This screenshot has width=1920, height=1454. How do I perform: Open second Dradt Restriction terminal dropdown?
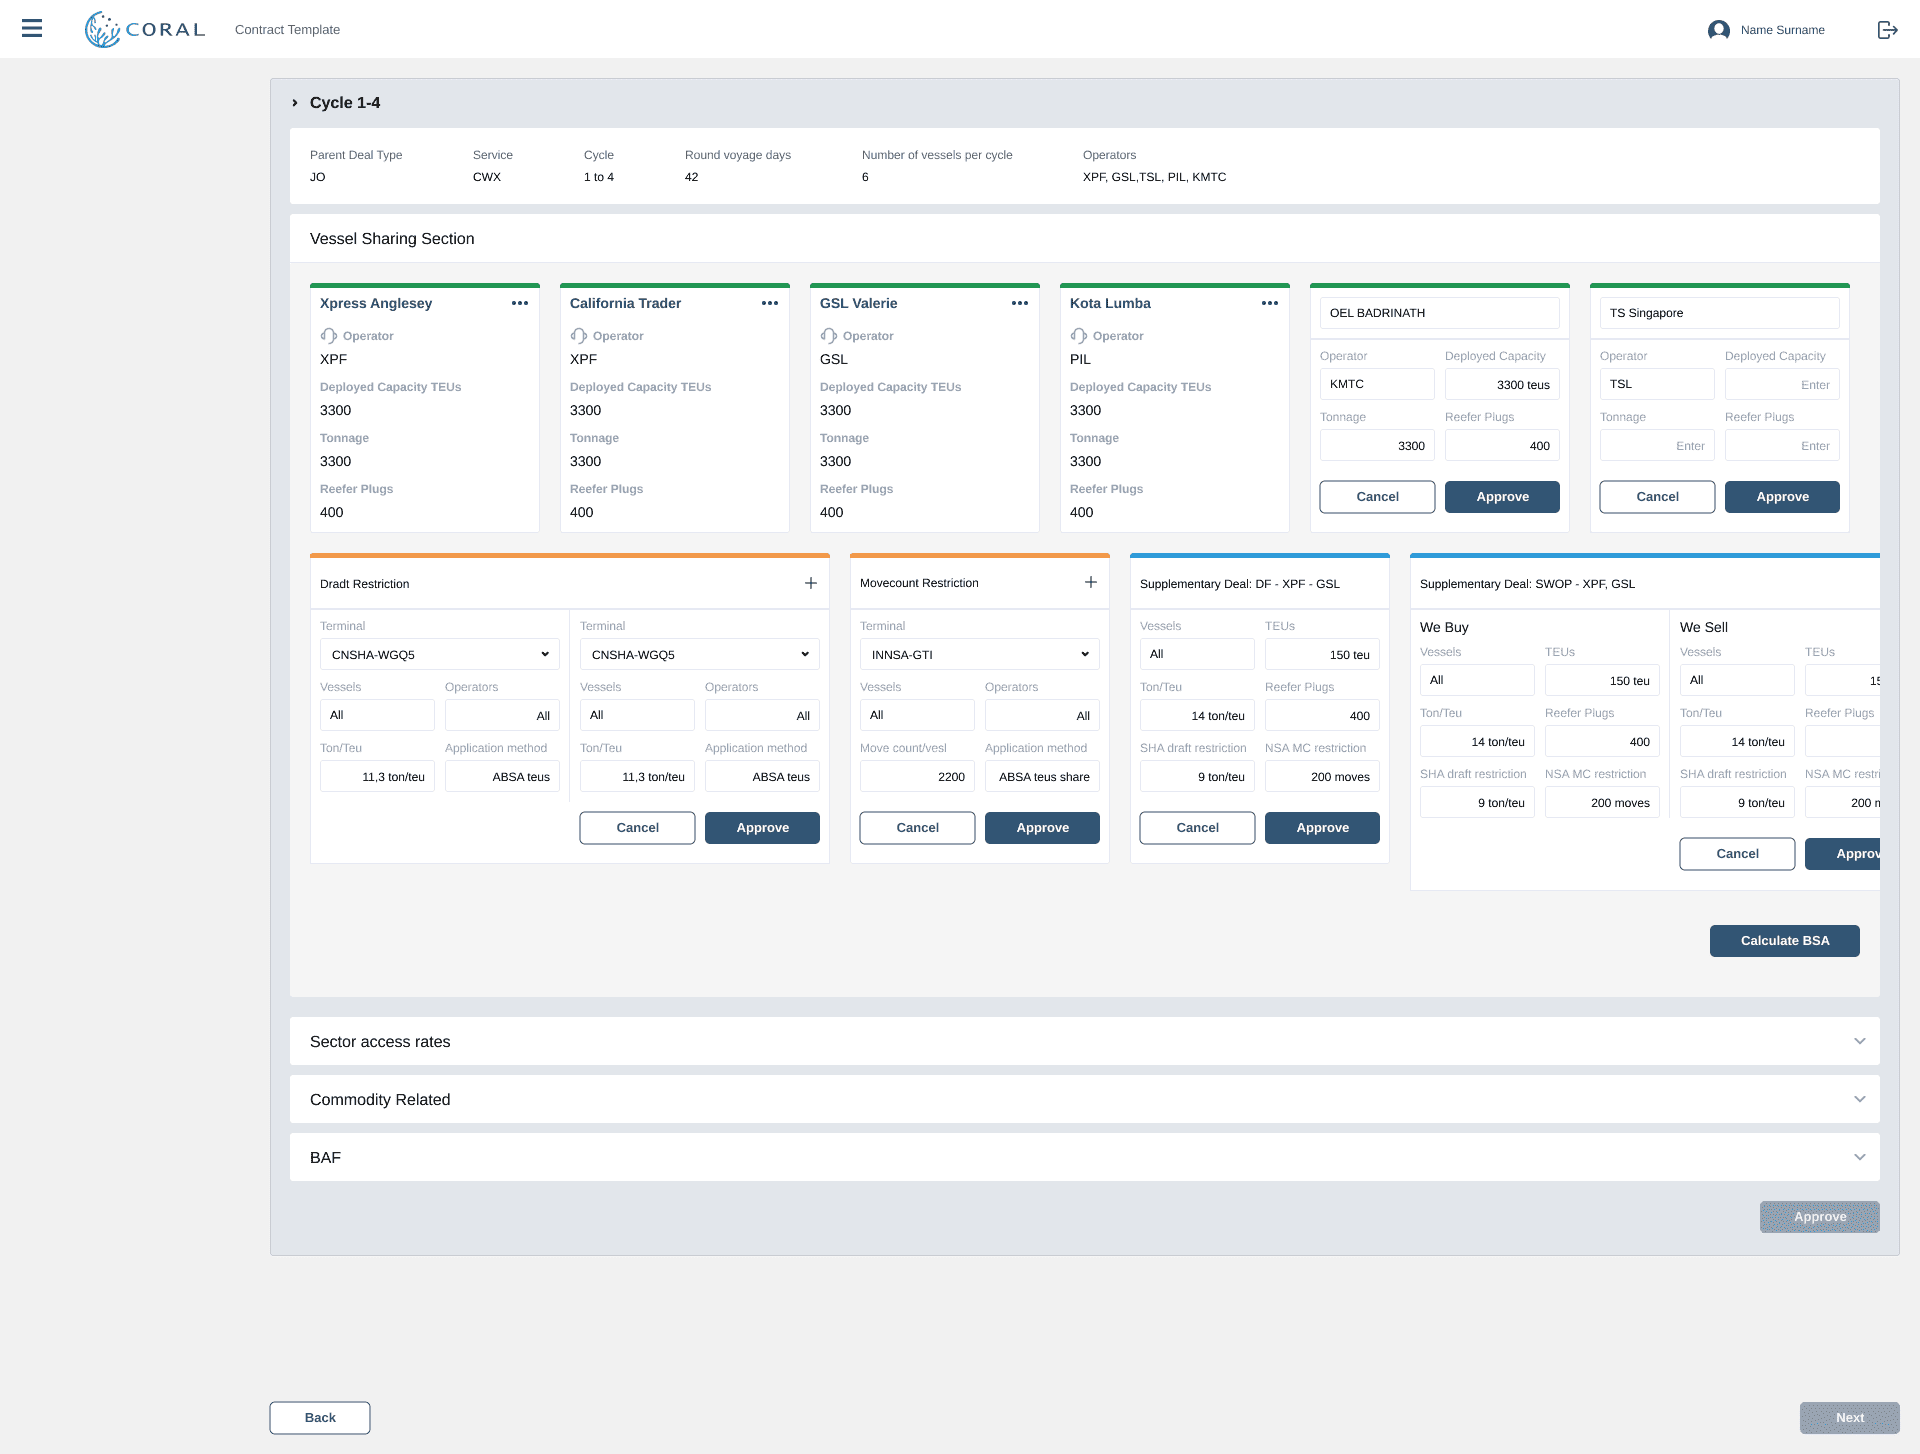pyautogui.click(x=700, y=654)
